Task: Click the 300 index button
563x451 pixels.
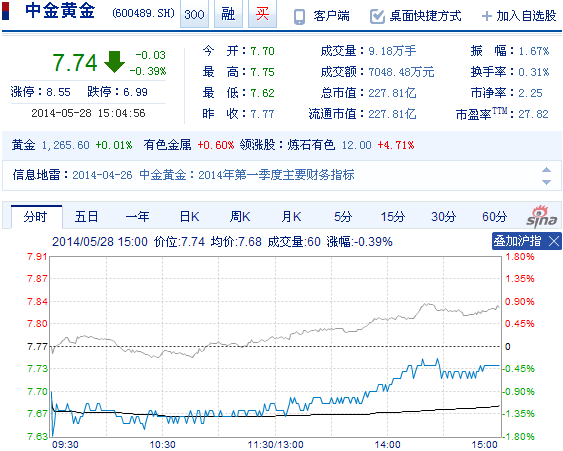Action: coord(194,14)
